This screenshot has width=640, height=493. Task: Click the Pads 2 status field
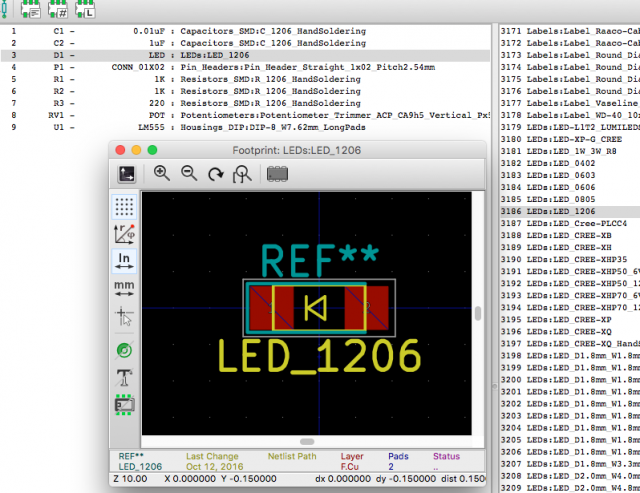click(x=398, y=462)
